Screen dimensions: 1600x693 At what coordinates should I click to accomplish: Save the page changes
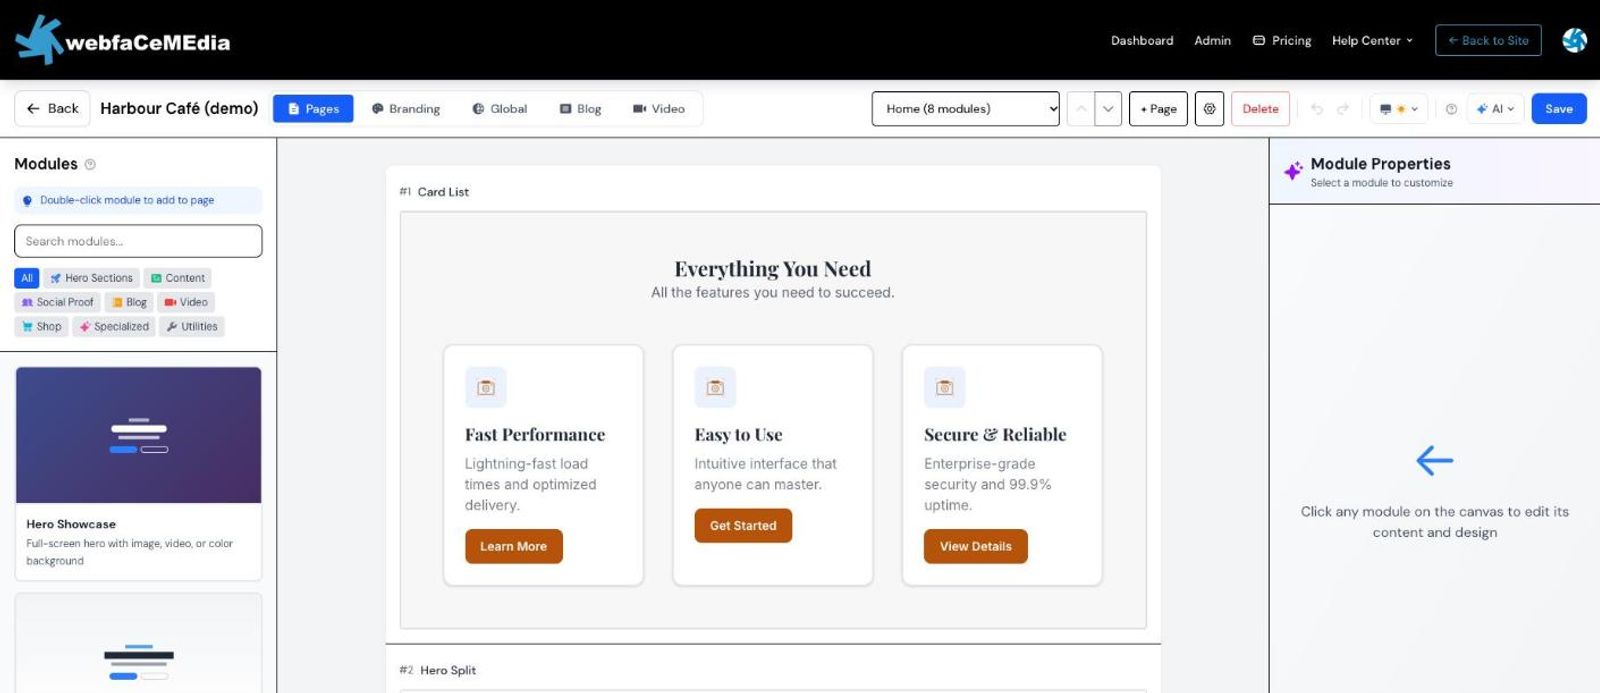[1559, 108]
